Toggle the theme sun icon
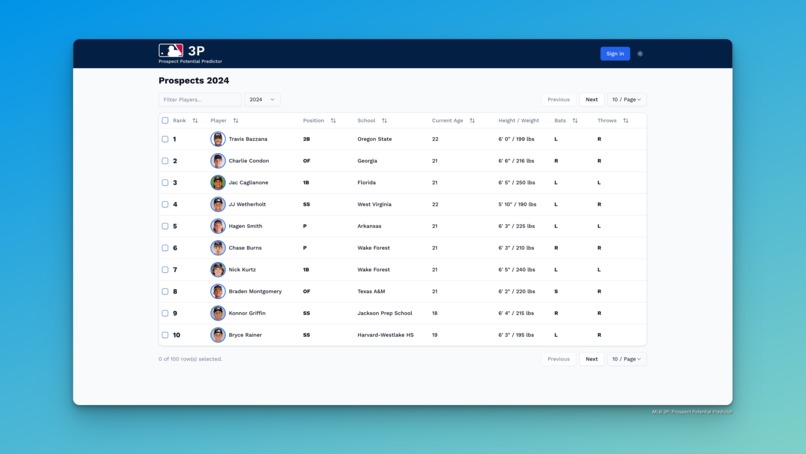This screenshot has height=454, width=806. pyautogui.click(x=640, y=53)
